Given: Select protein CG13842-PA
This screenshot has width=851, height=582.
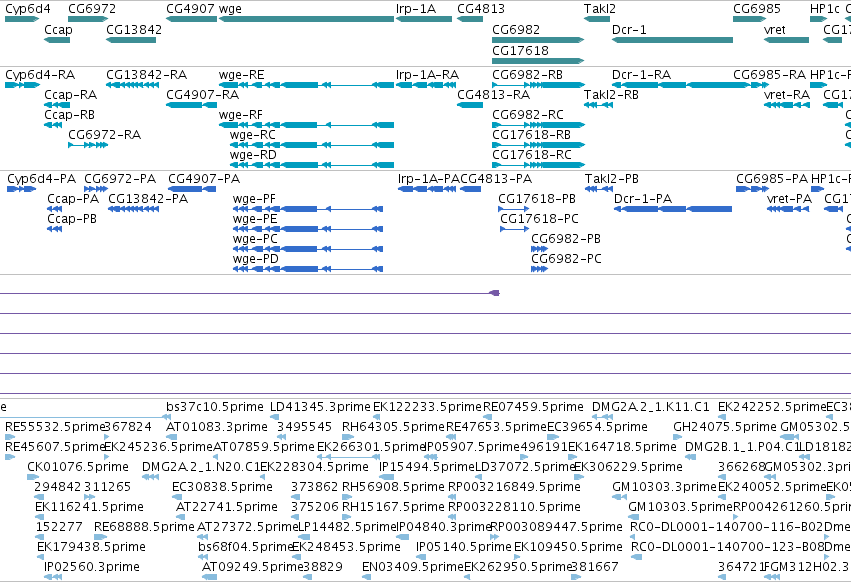Looking at the screenshot, I should pos(134,209).
